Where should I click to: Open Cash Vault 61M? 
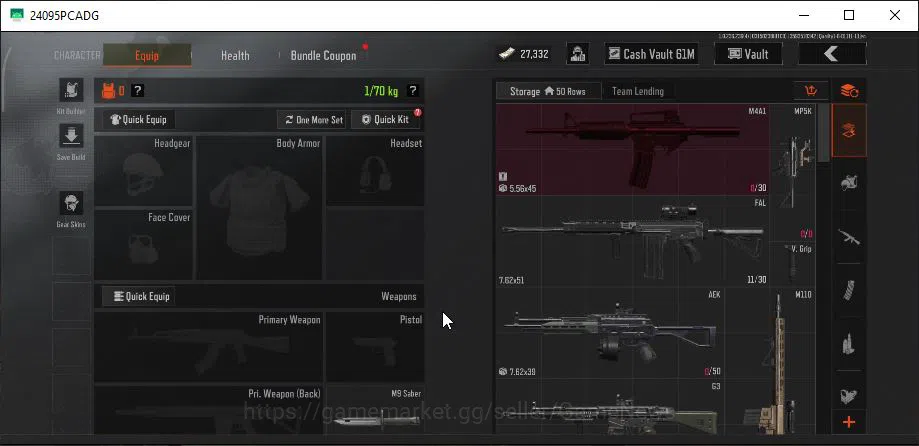(x=651, y=54)
